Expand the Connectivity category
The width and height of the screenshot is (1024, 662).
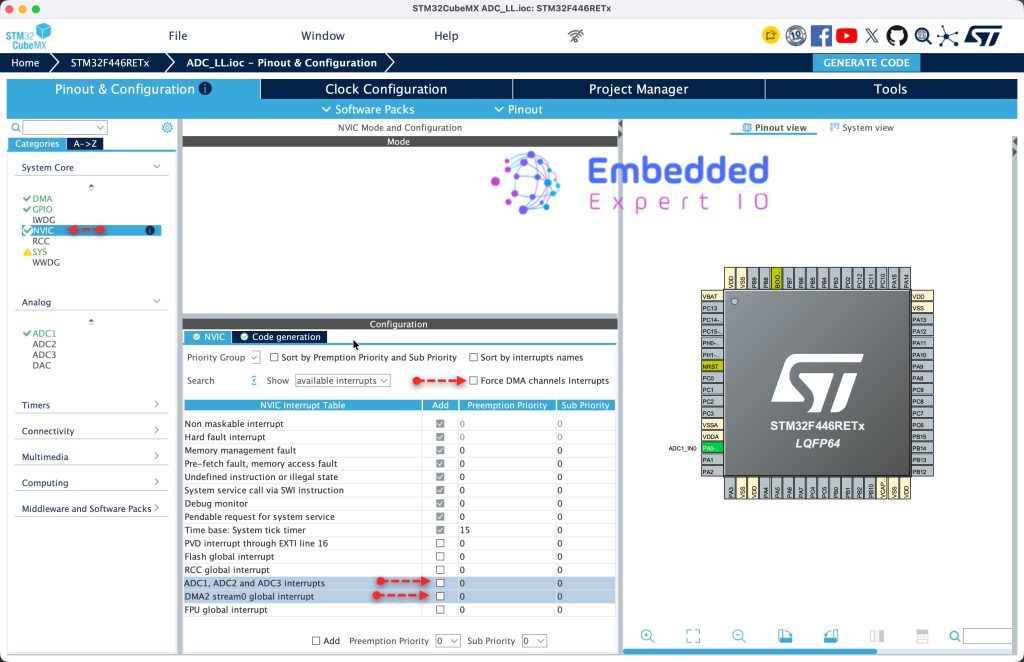pyautogui.click(x=91, y=431)
